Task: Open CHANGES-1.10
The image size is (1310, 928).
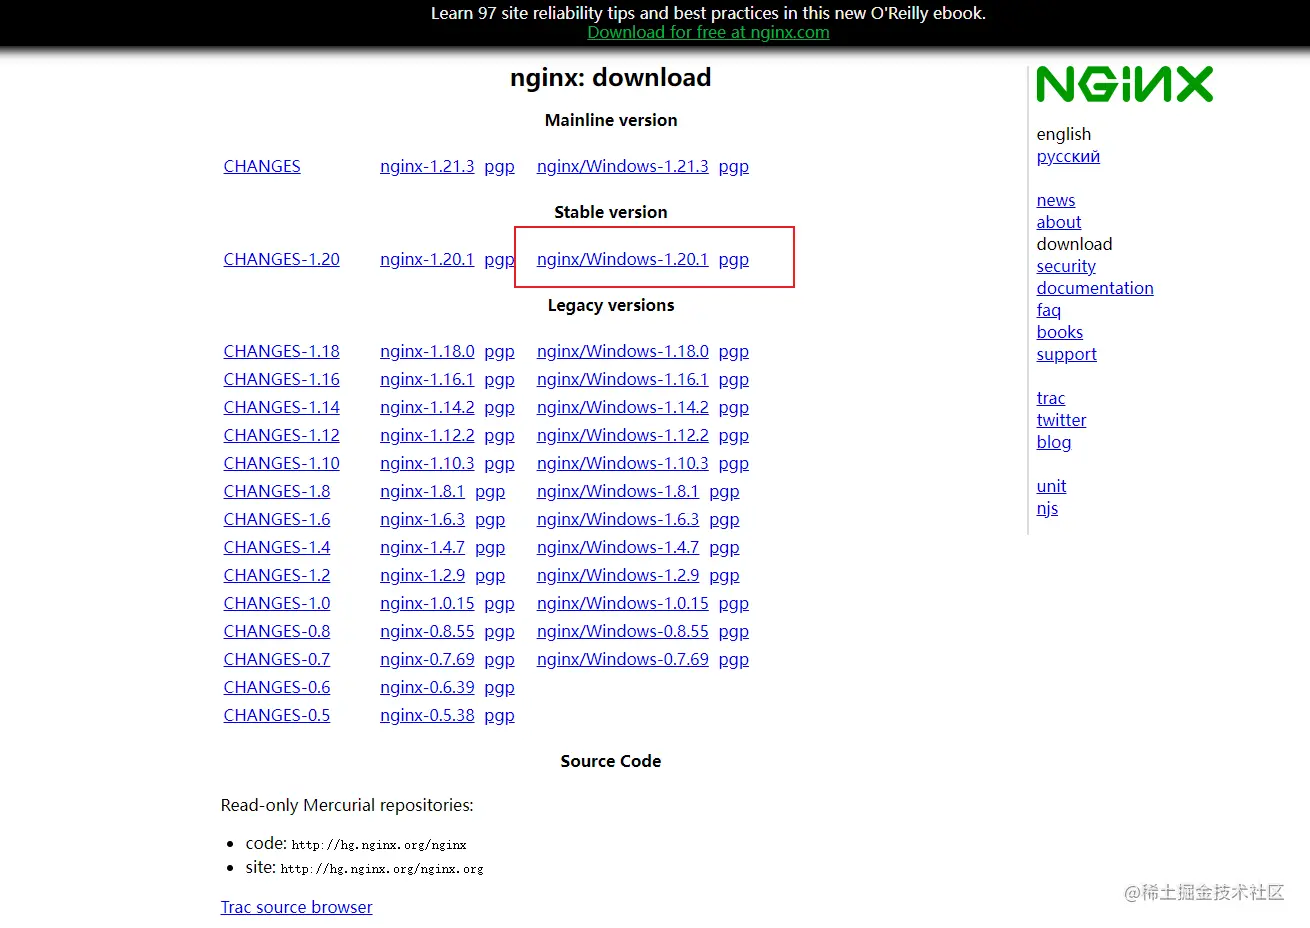Action: pyautogui.click(x=281, y=463)
